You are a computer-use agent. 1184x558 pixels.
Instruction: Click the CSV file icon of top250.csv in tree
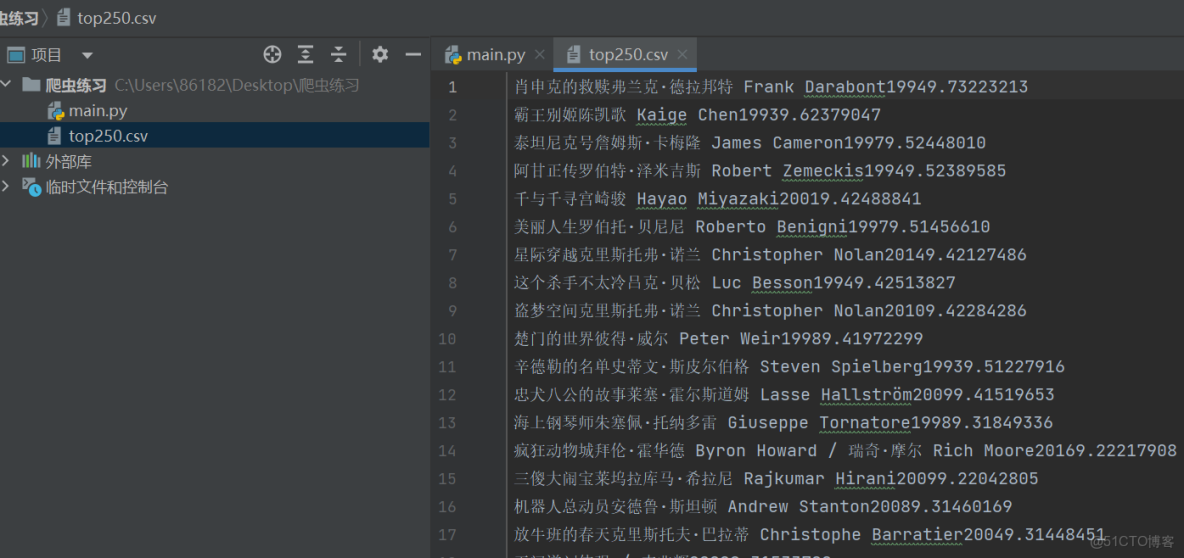click(54, 137)
